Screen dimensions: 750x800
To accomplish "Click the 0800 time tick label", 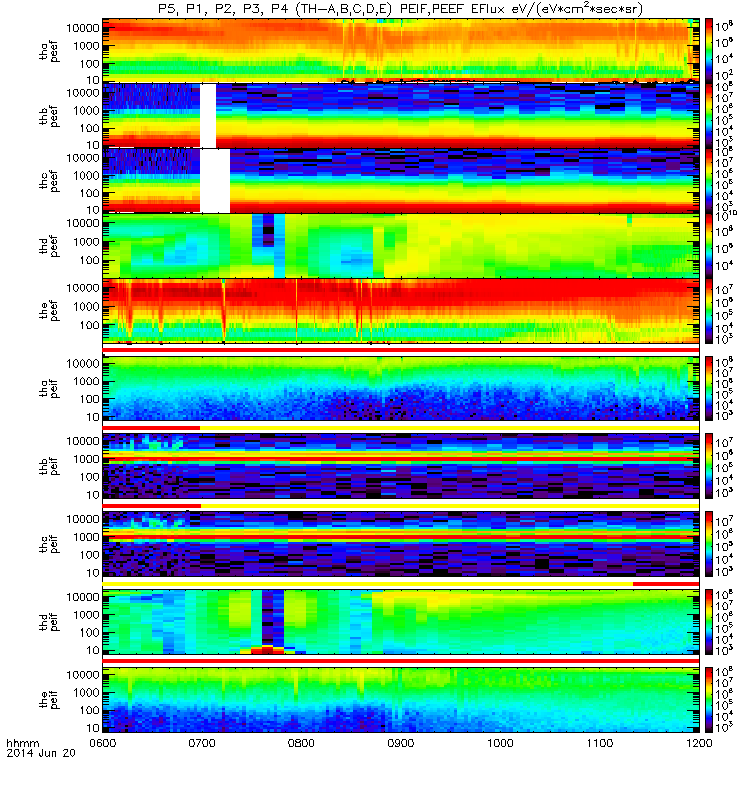I will click(302, 743).
